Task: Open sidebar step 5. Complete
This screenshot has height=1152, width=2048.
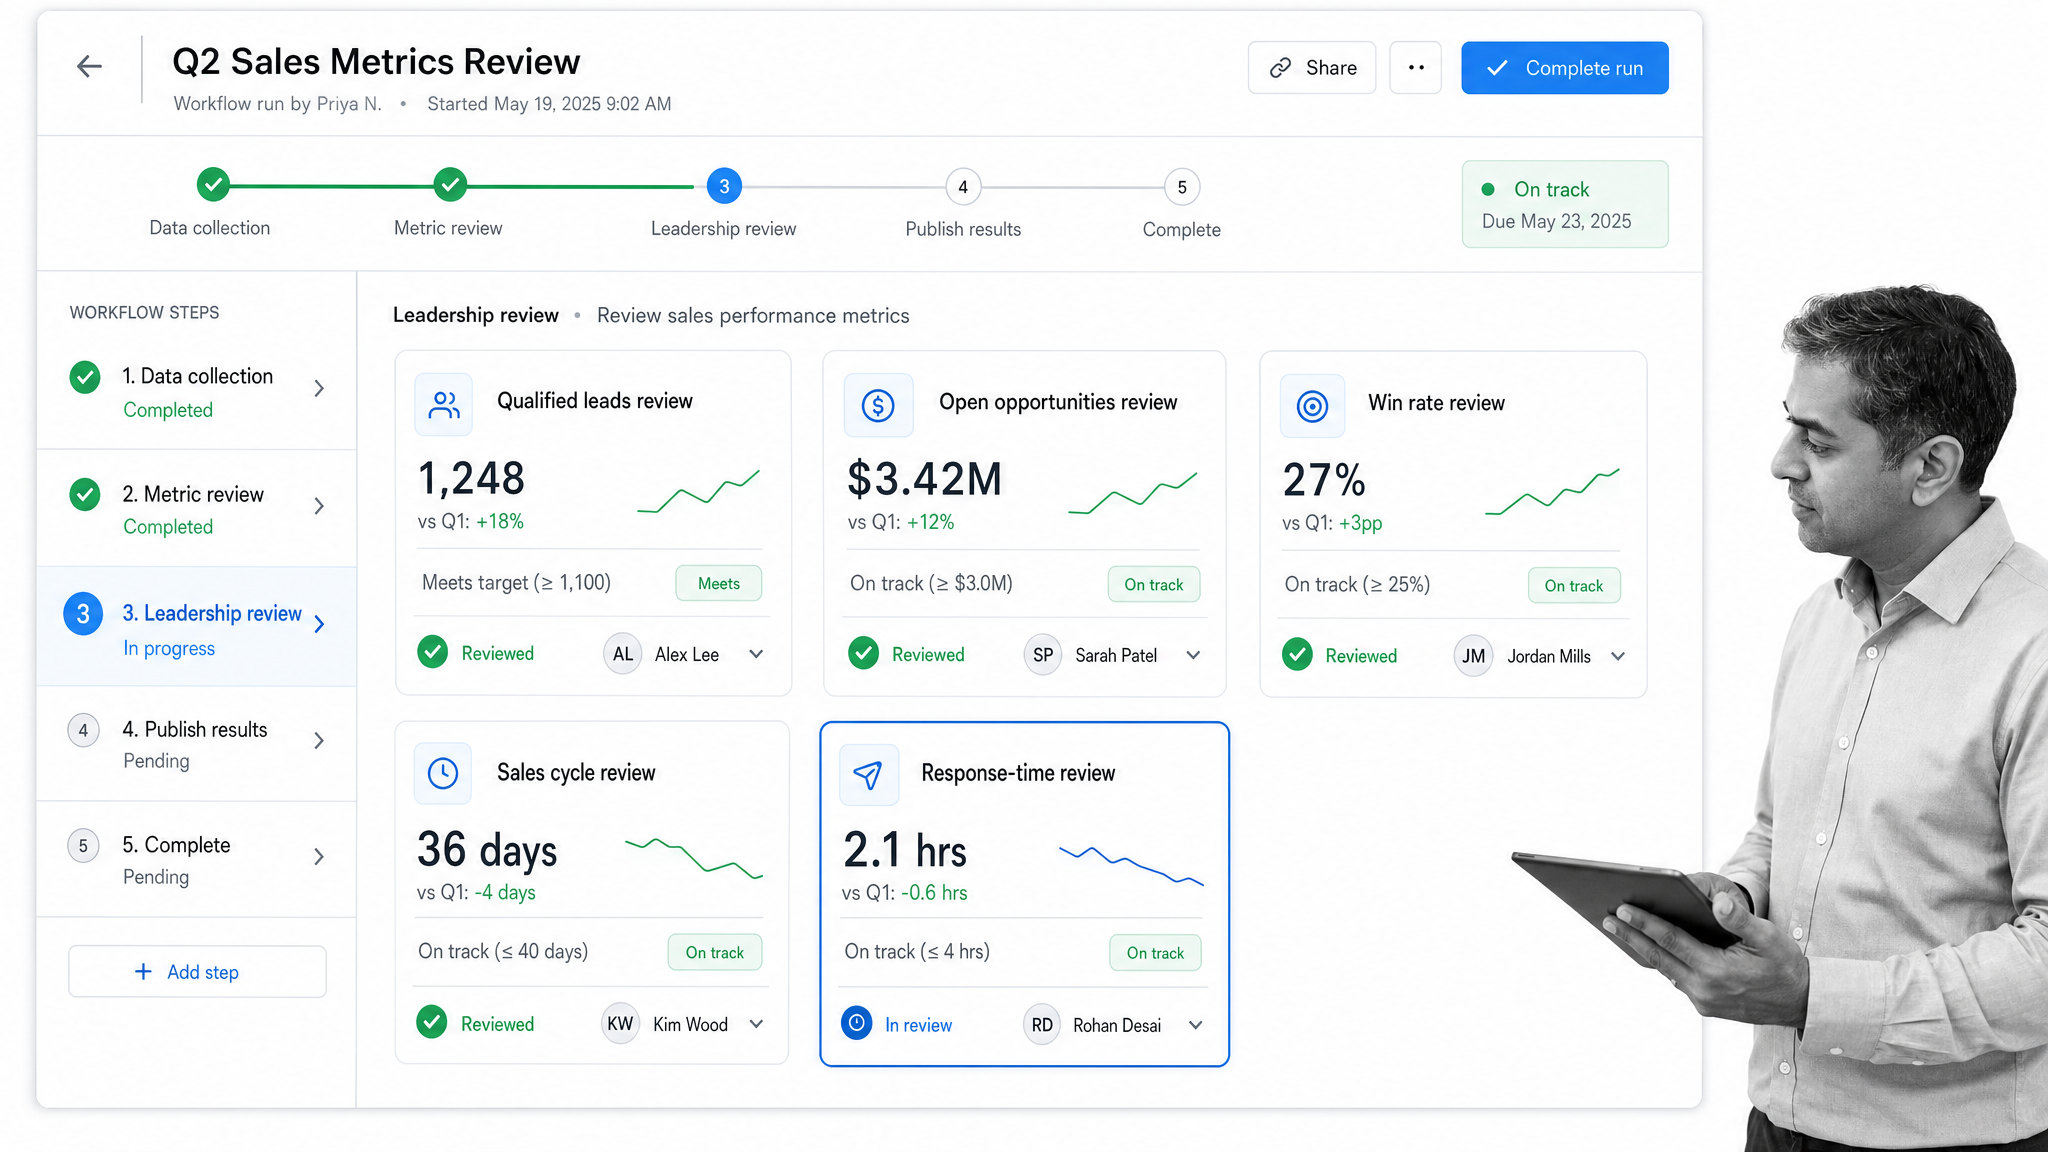Action: [197, 860]
